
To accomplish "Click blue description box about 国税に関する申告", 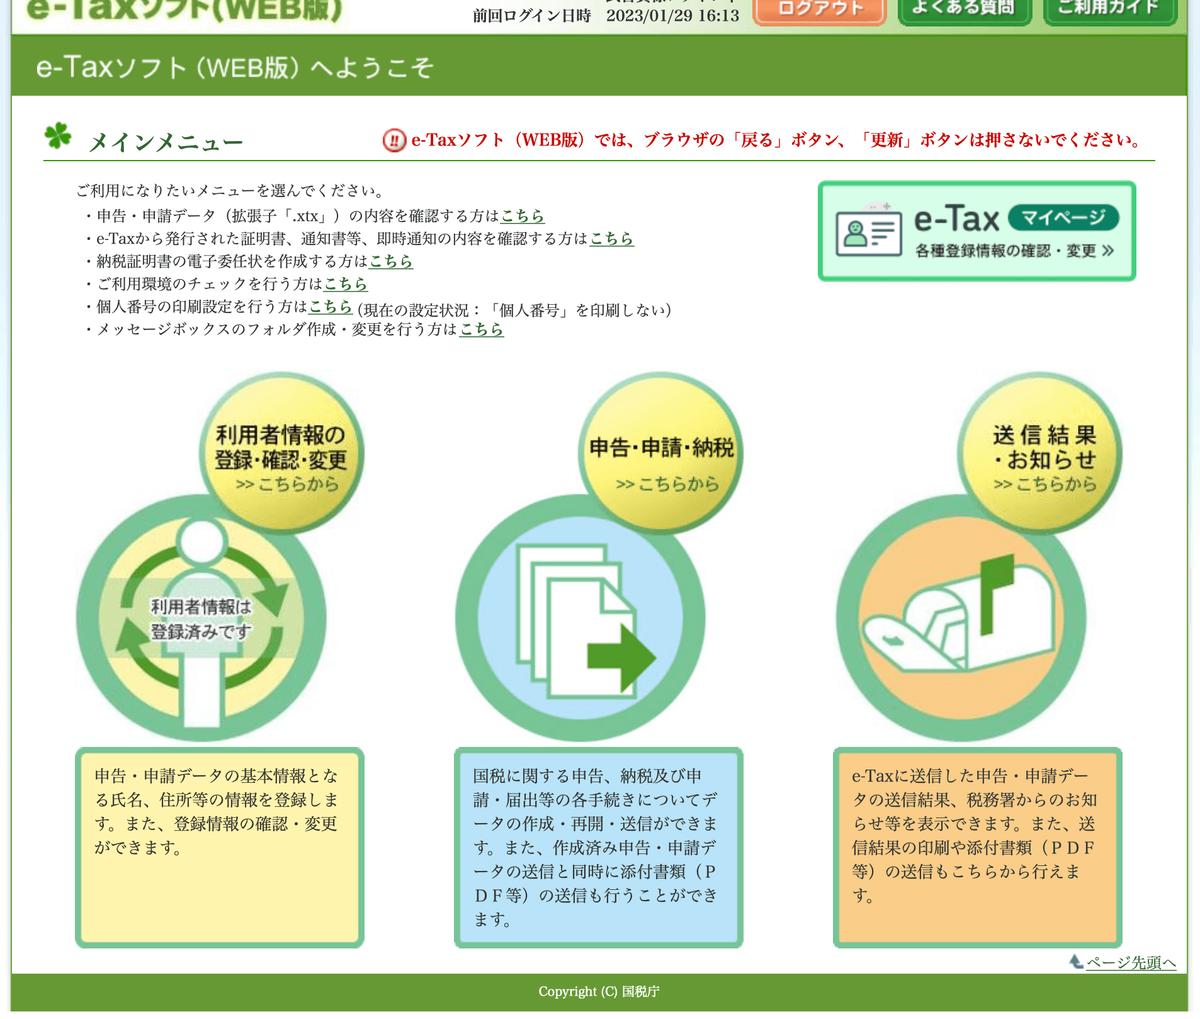I will (x=599, y=847).
